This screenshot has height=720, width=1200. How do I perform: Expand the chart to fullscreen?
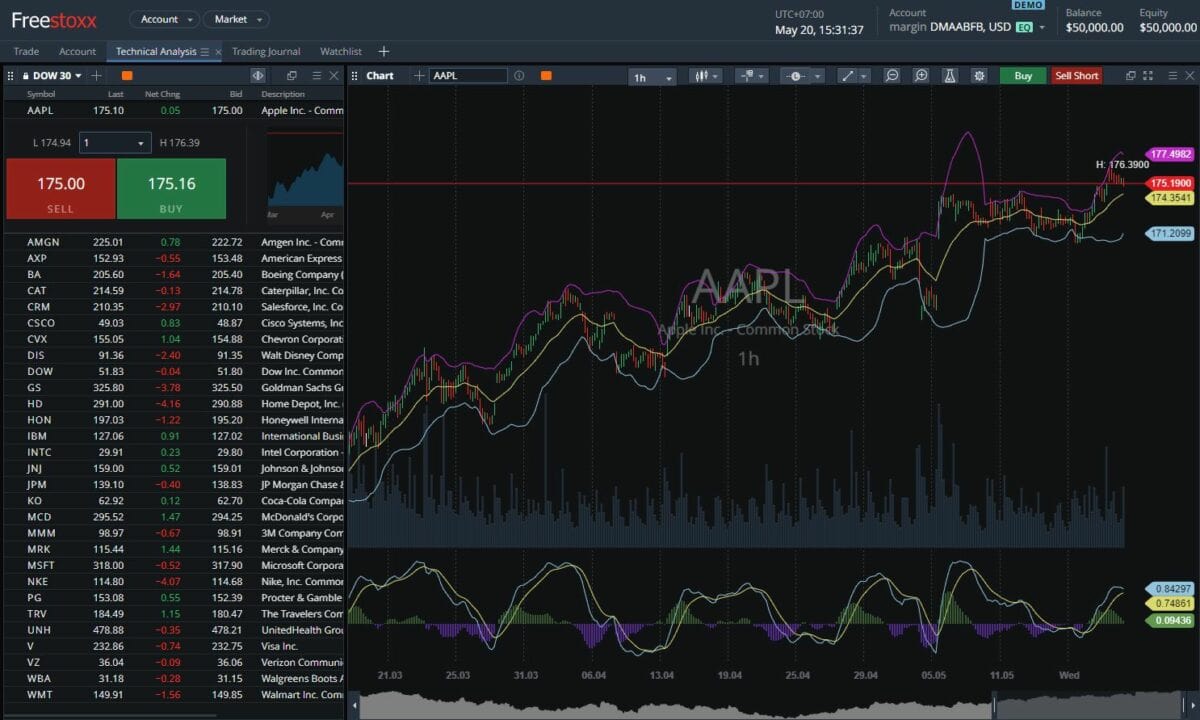coord(1147,75)
